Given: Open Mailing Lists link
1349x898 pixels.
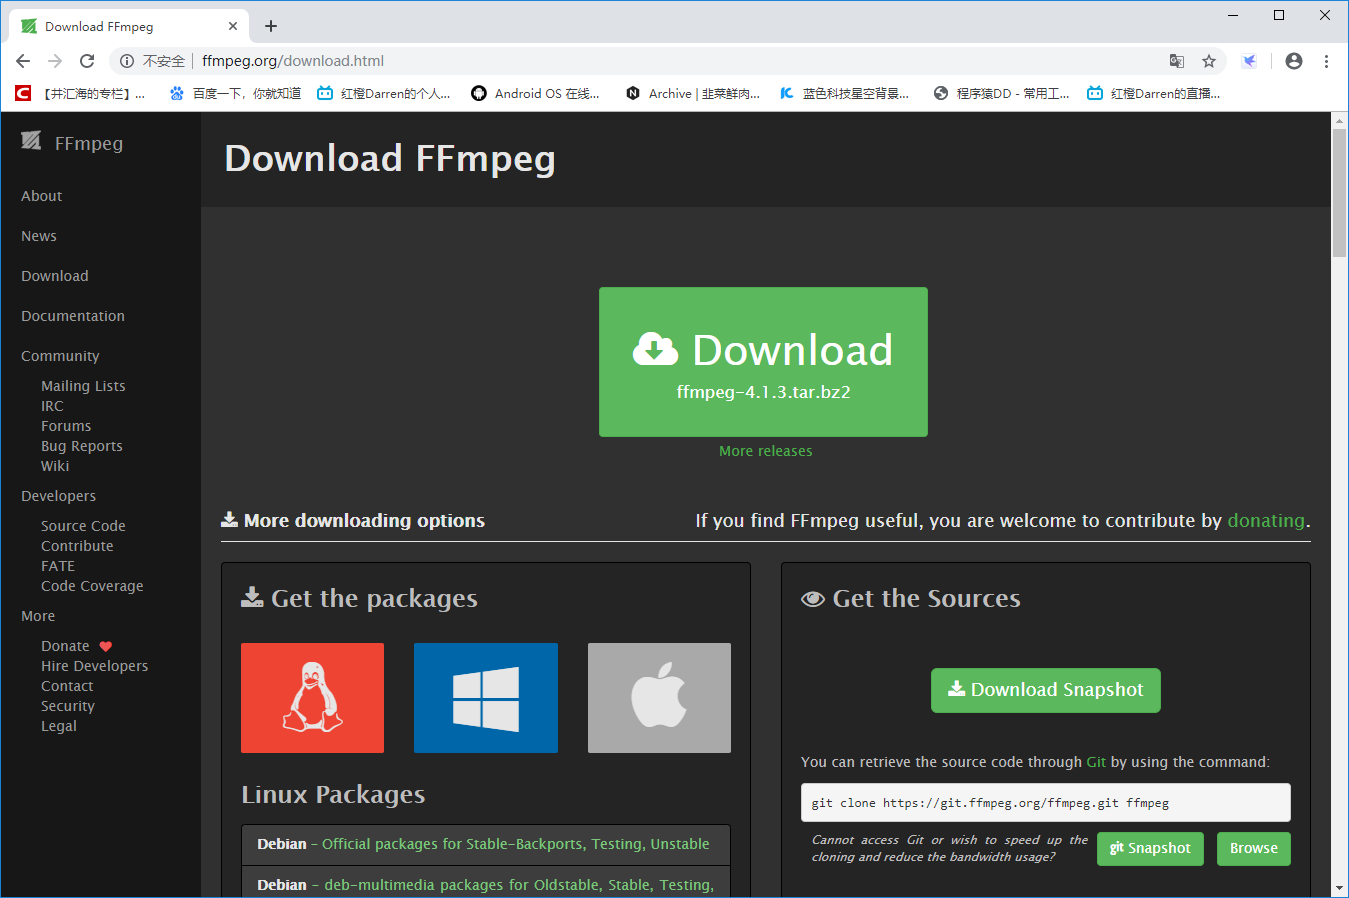Looking at the screenshot, I should tap(83, 386).
